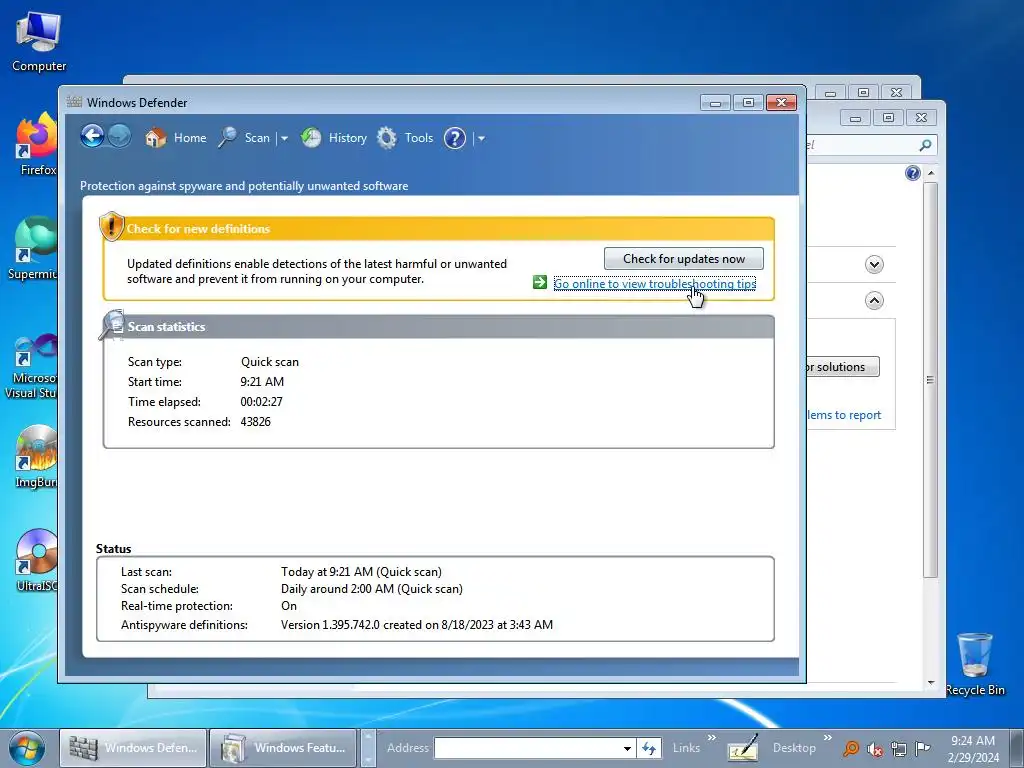Select the History menu label
Image resolution: width=1024 pixels, height=768 pixels.
point(347,138)
